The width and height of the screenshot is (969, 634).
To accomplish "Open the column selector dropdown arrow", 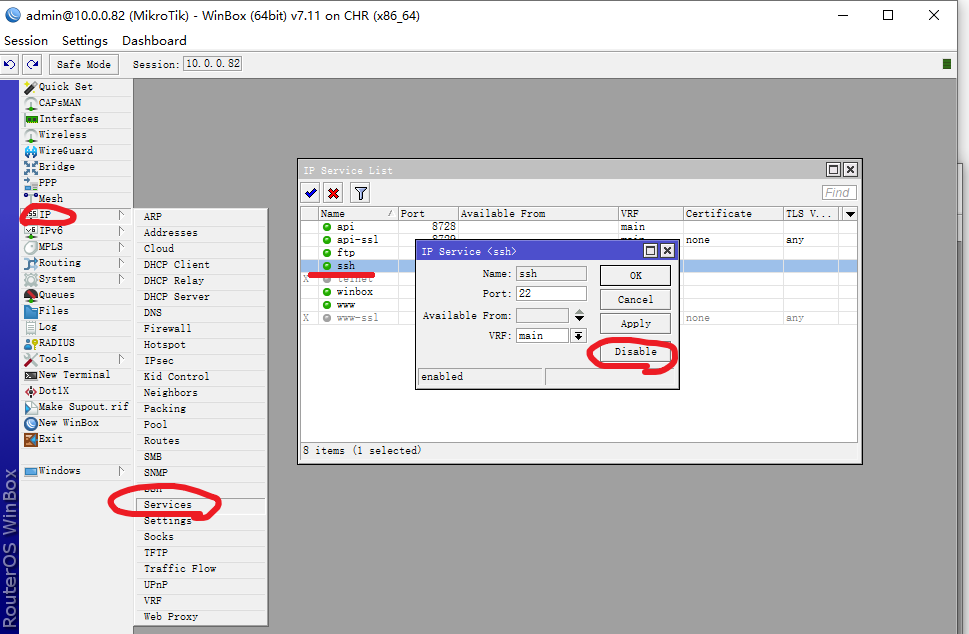I will coord(850,214).
